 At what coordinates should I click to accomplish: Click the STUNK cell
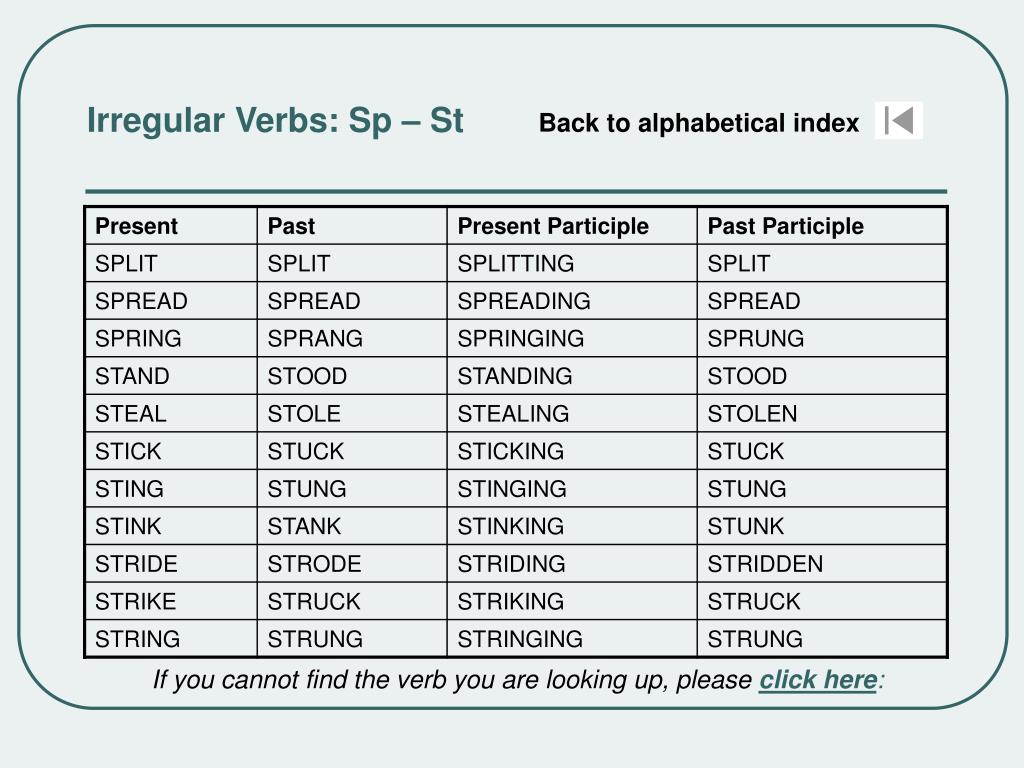tap(822, 526)
